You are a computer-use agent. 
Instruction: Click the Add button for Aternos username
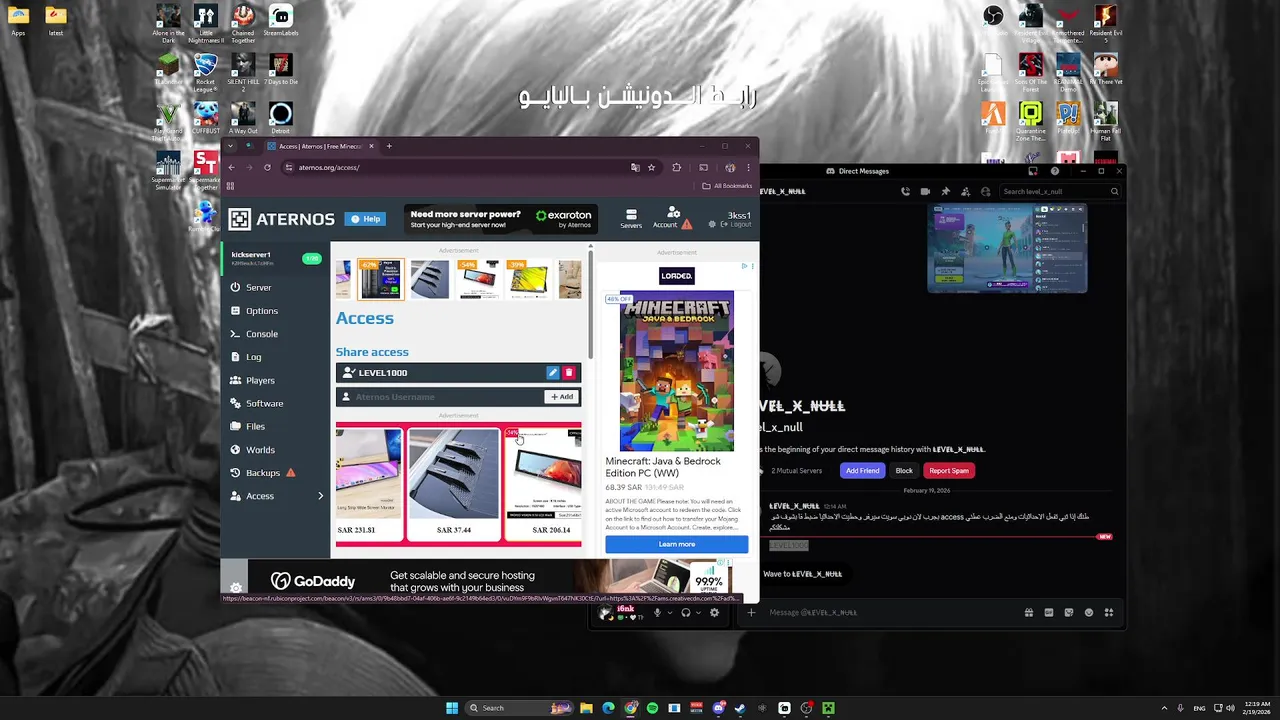coord(562,397)
